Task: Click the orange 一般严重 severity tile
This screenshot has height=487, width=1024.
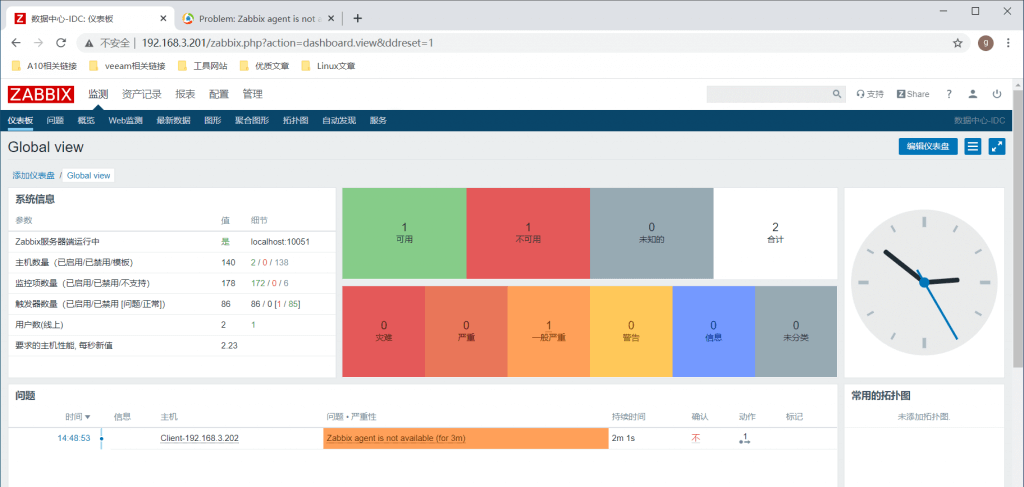Action: pyautogui.click(x=549, y=331)
